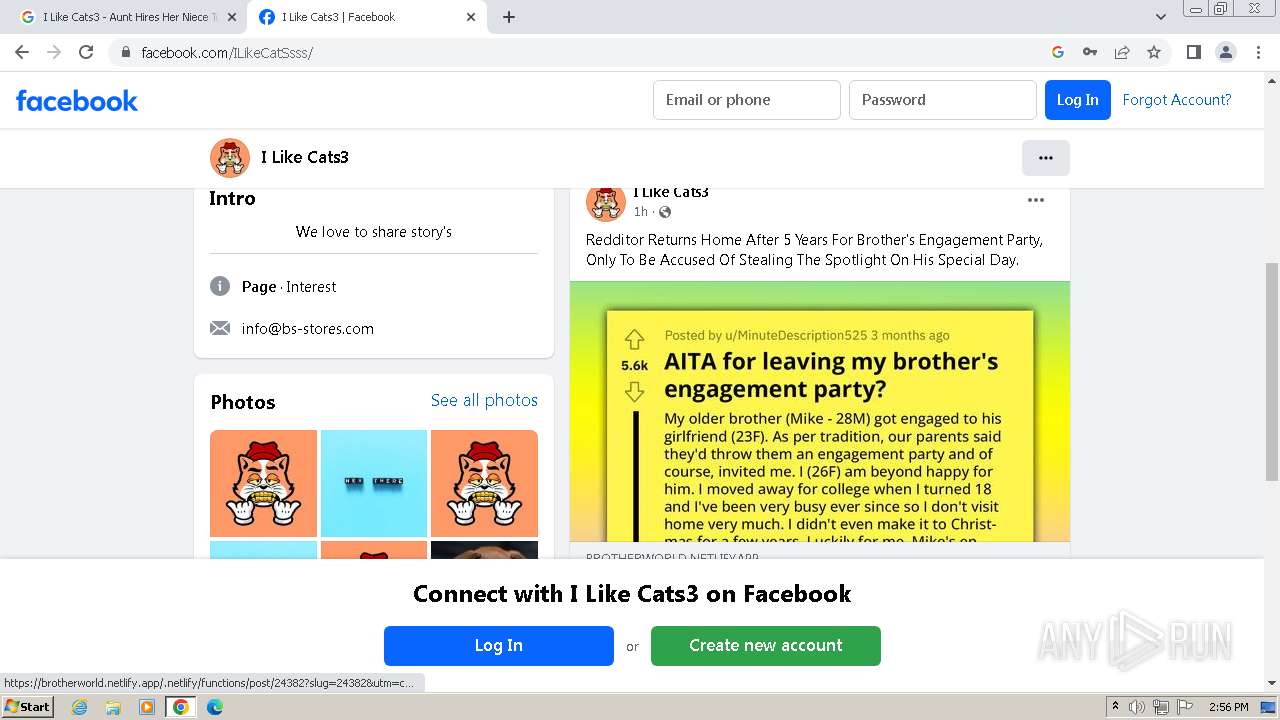Screen dimensions: 1280x720
Task: Click the page header cat avatar
Action: coord(230,158)
